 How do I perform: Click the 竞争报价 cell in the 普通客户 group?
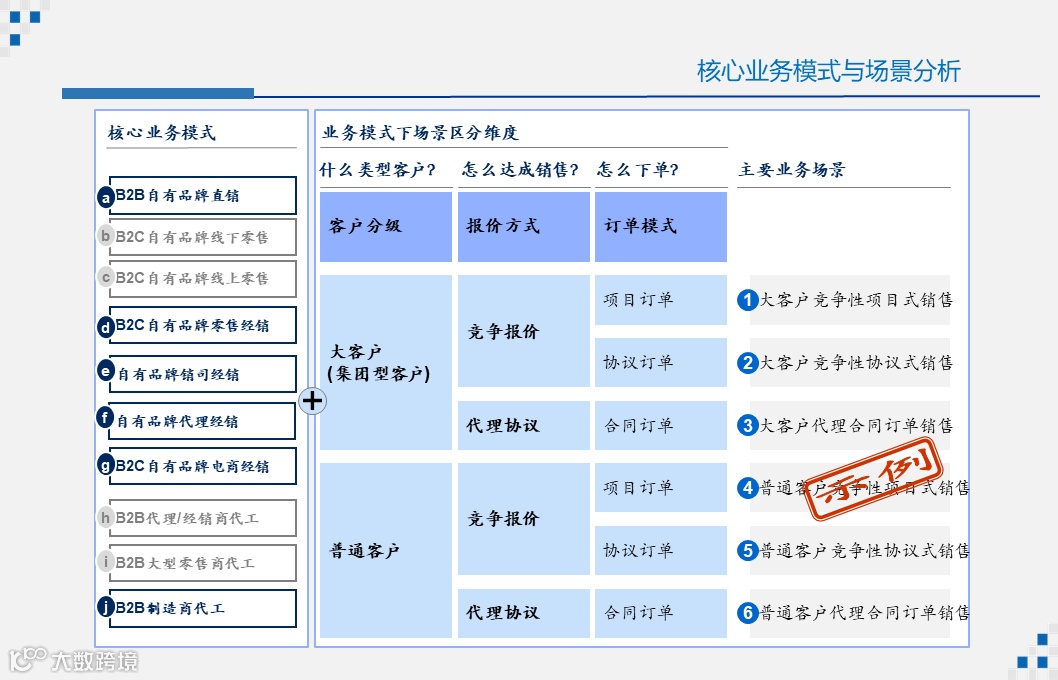[x=524, y=519]
